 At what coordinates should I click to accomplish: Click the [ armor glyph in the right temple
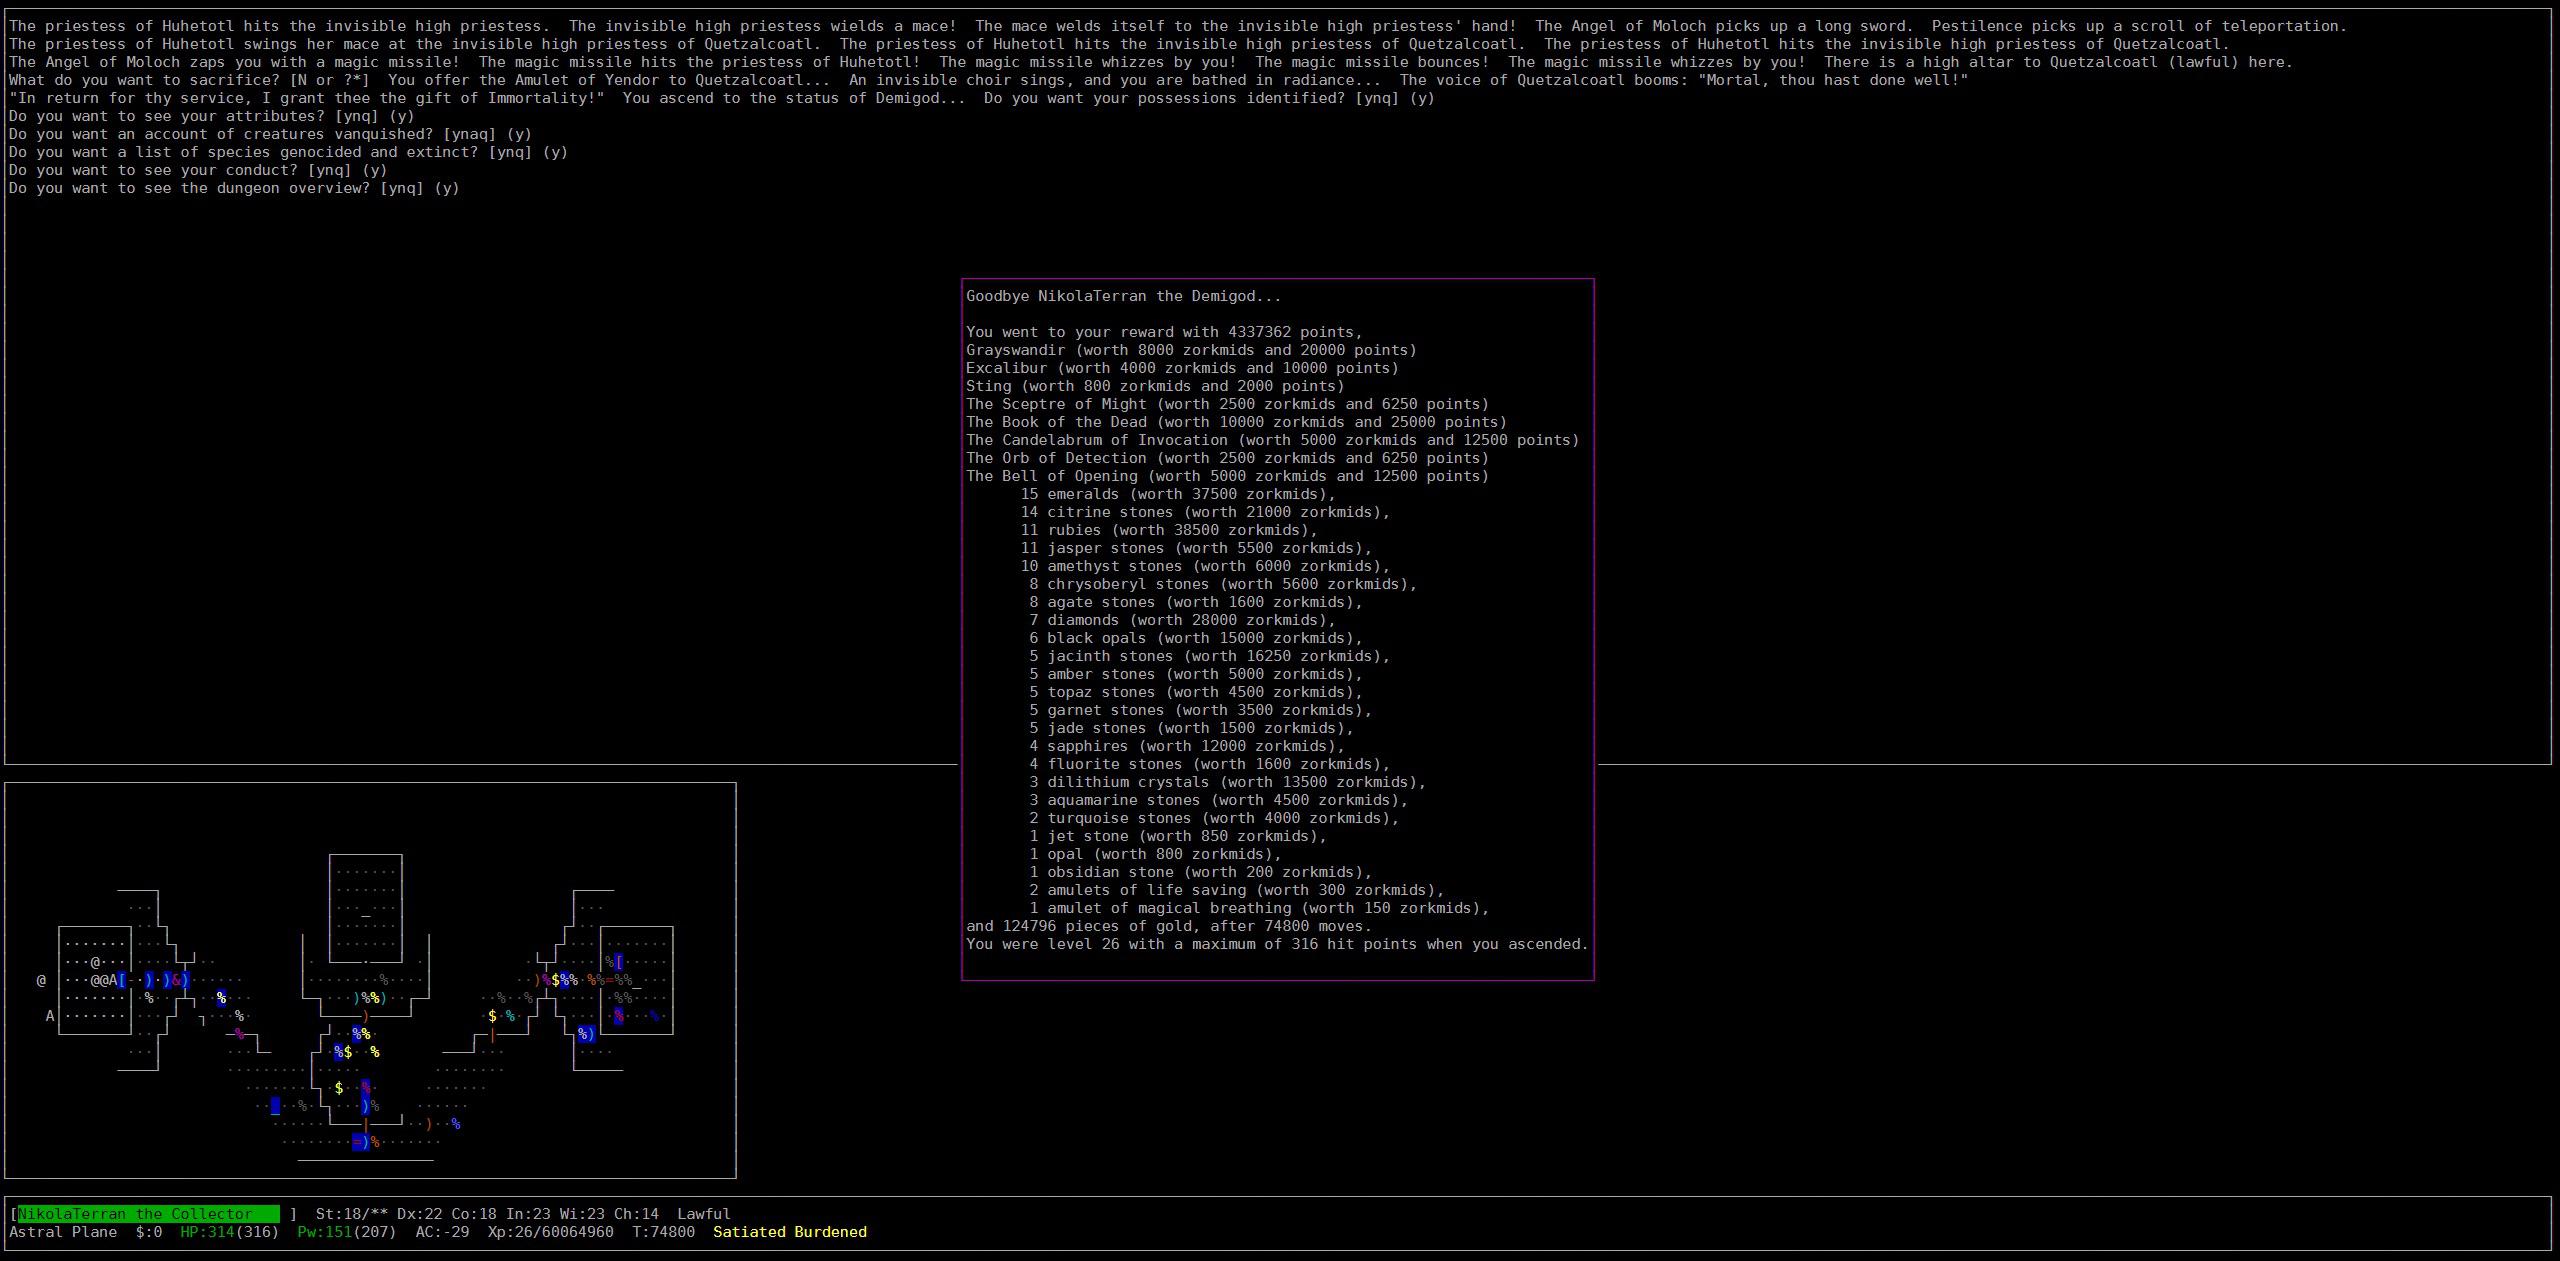pyautogui.click(x=619, y=962)
